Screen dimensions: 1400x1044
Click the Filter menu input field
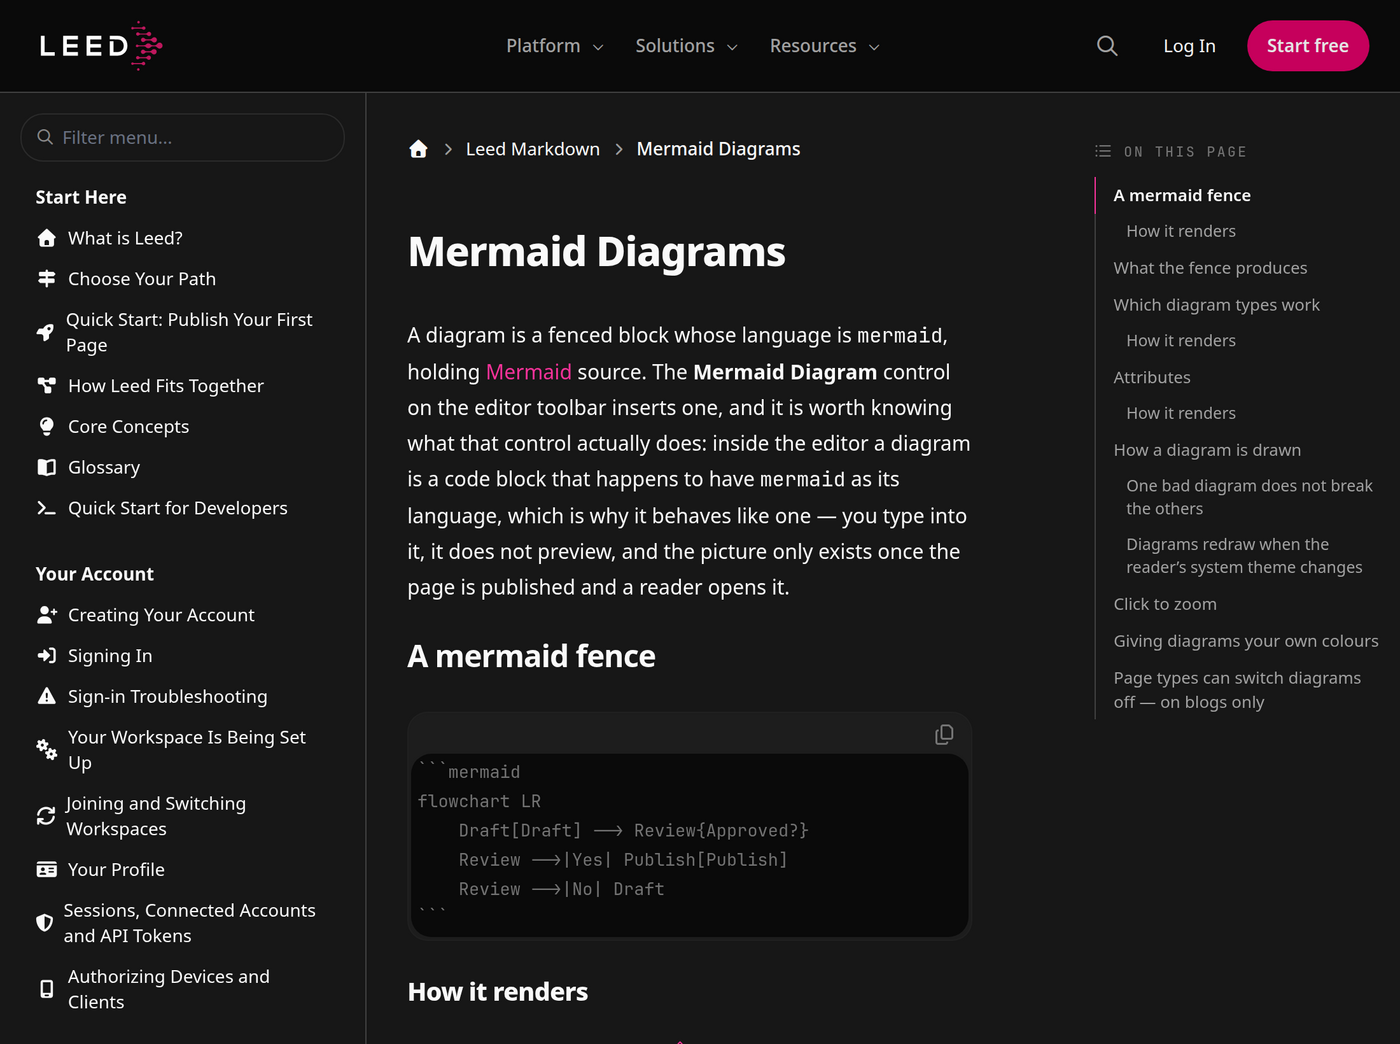pyautogui.click(x=182, y=137)
